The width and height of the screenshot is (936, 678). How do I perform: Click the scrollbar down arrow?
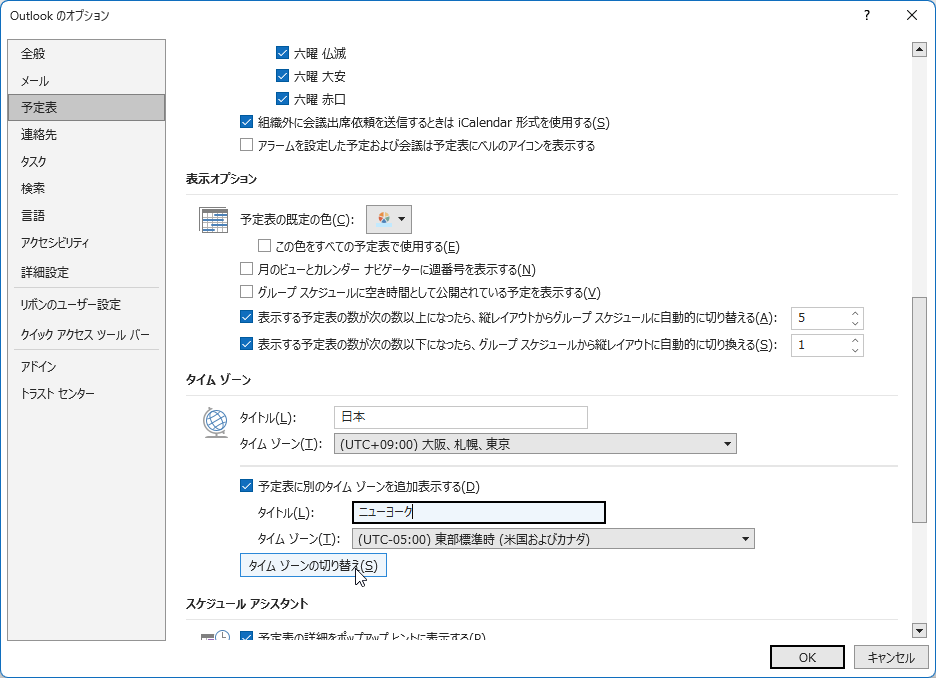pos(919,630)
